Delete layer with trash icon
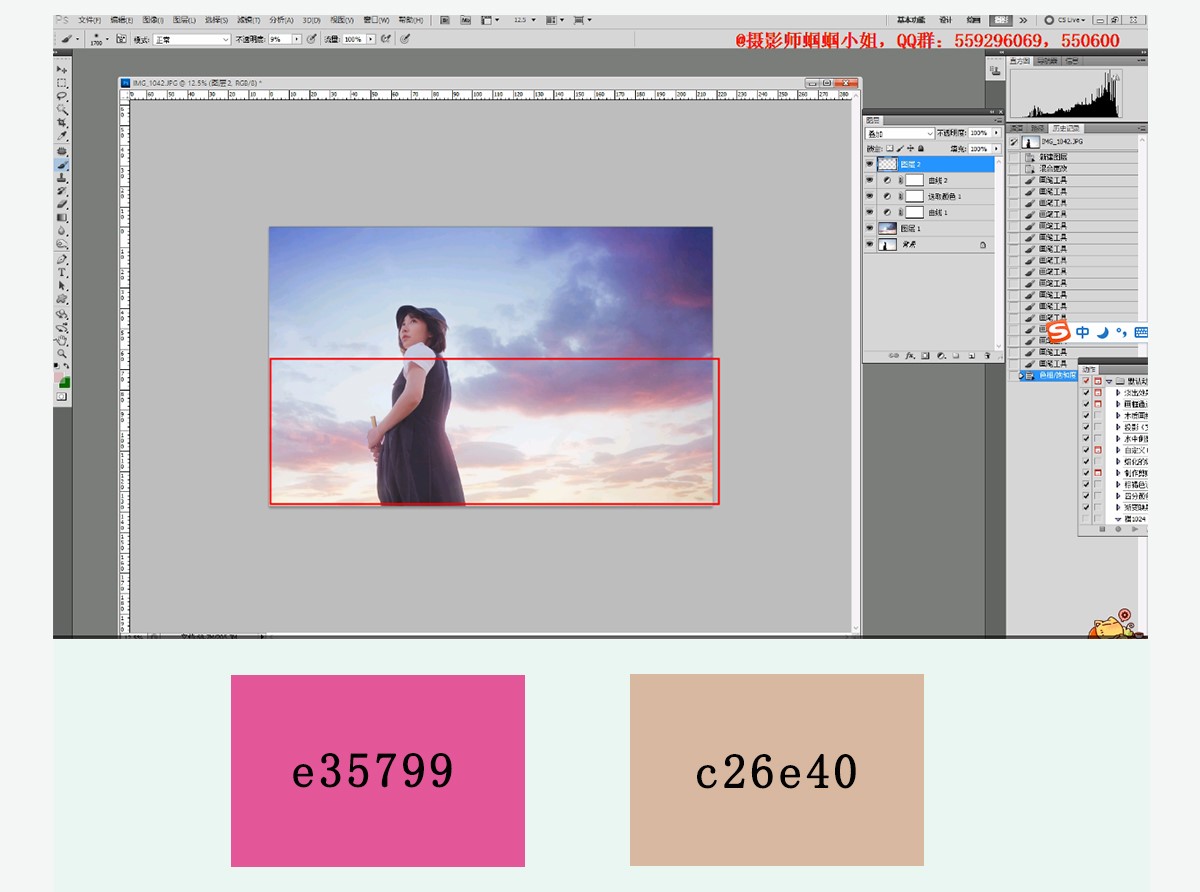 [x=987, y=355]
